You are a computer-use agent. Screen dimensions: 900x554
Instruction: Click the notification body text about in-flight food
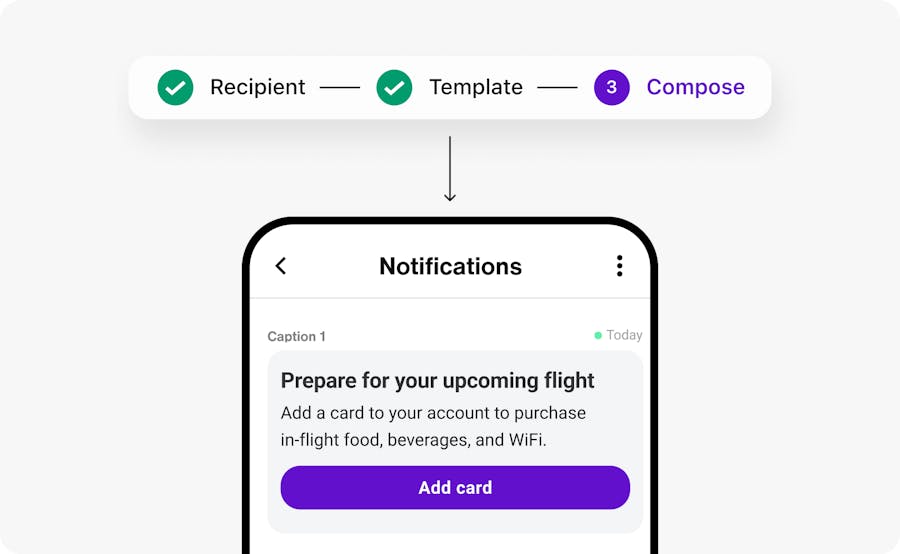433,426
